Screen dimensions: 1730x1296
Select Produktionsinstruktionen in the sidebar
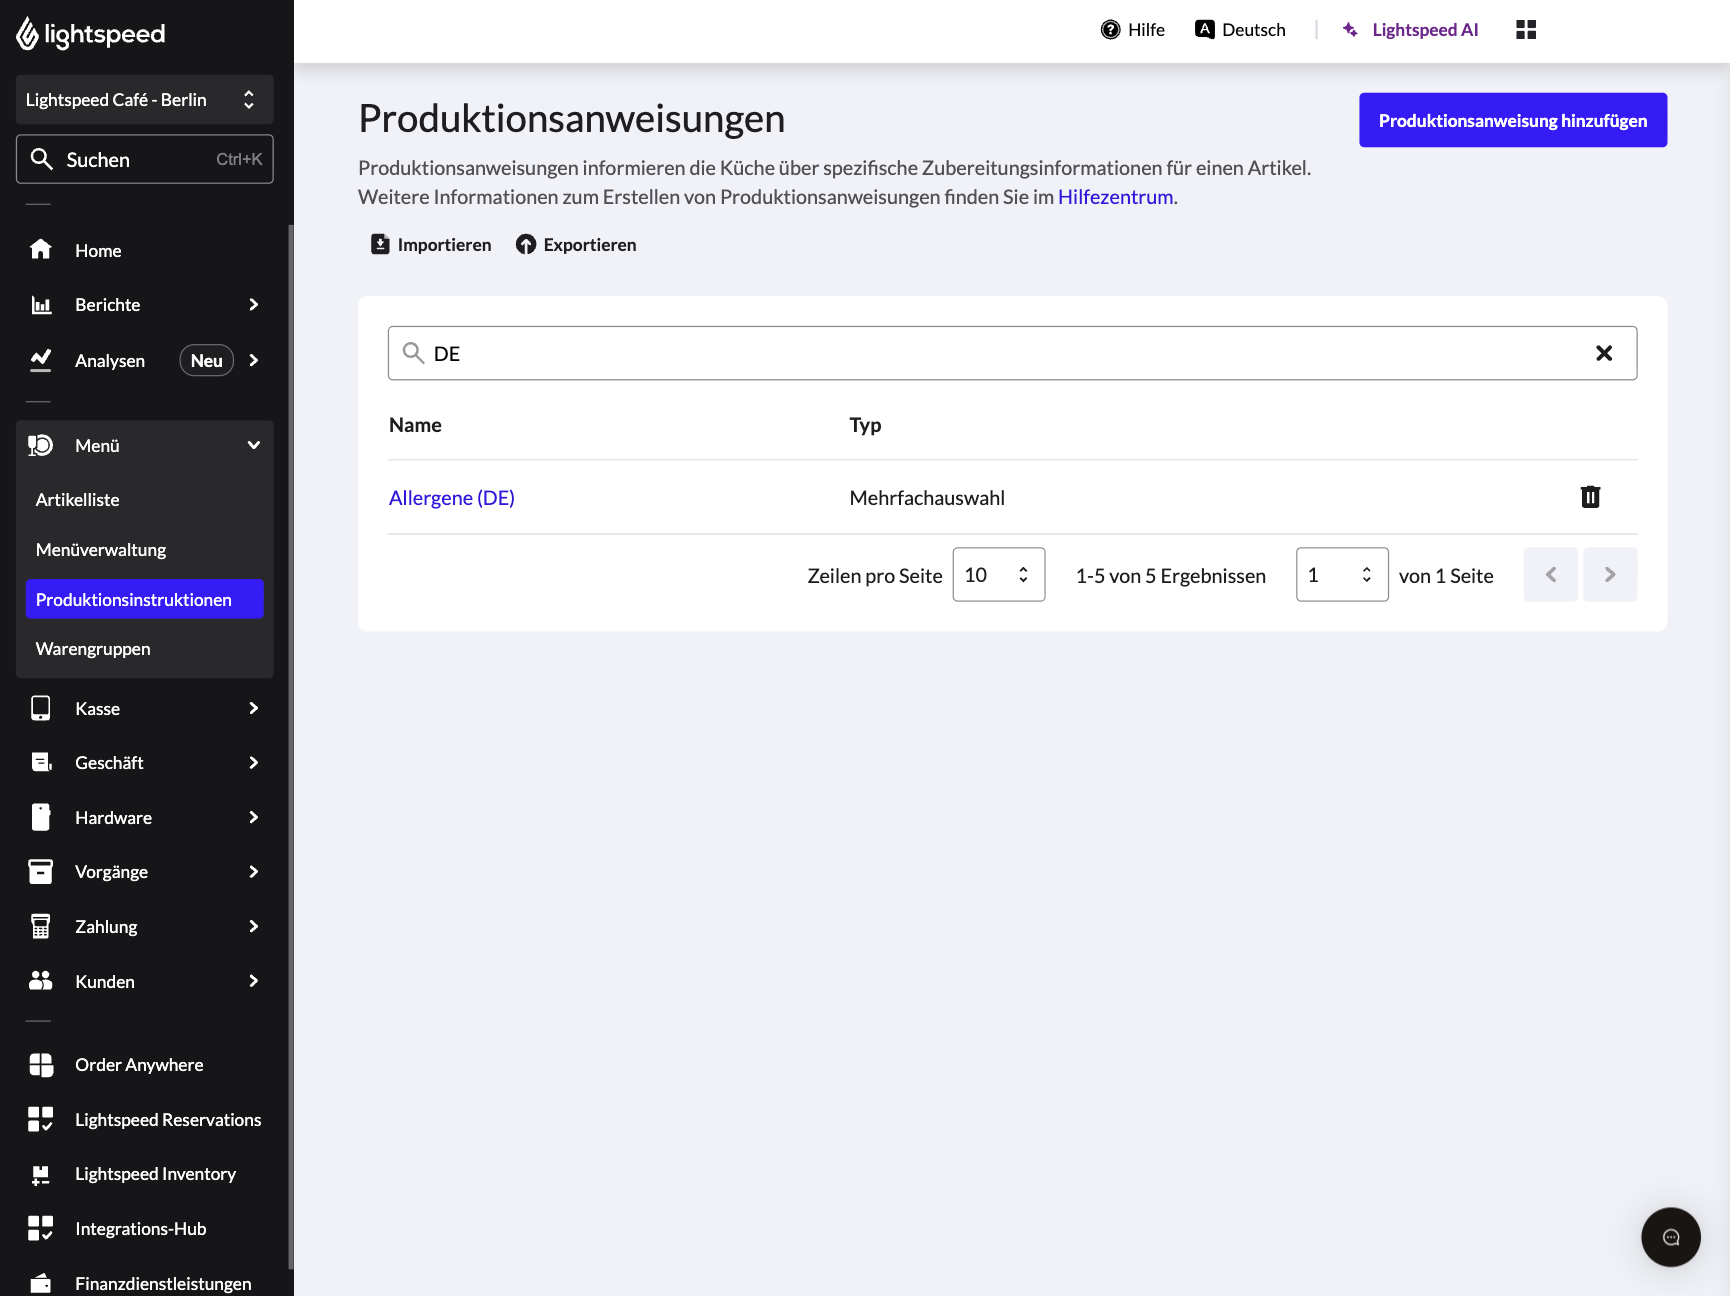pyautogui.click(x=145, y=599)
